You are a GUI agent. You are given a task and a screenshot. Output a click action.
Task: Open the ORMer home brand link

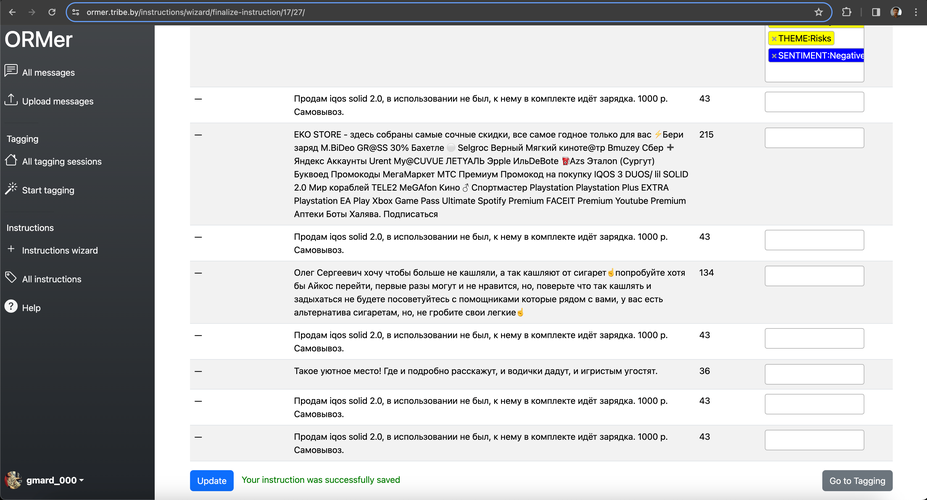tap(38, 40)
